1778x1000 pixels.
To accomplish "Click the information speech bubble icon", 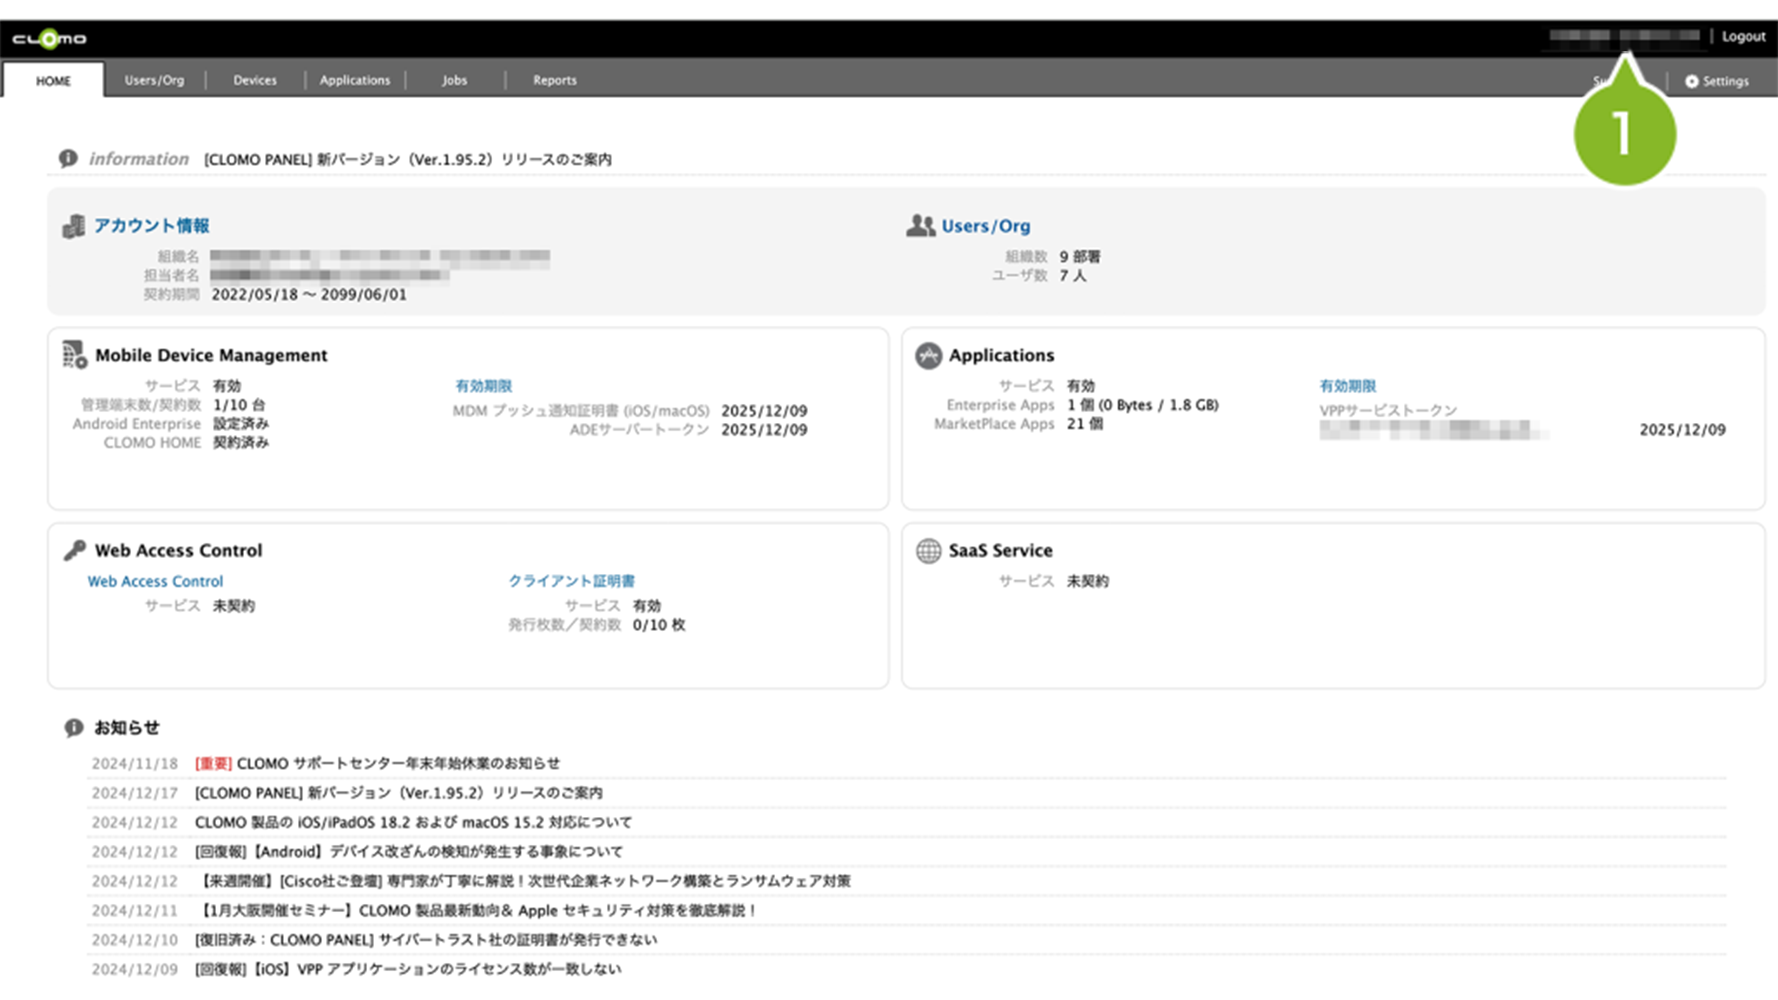I will pyautogui.click(x=68, y=158).
